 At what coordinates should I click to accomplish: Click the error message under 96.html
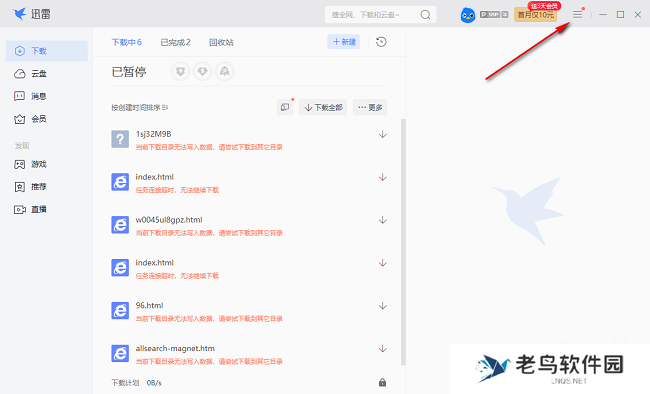[x=209, y=319]
